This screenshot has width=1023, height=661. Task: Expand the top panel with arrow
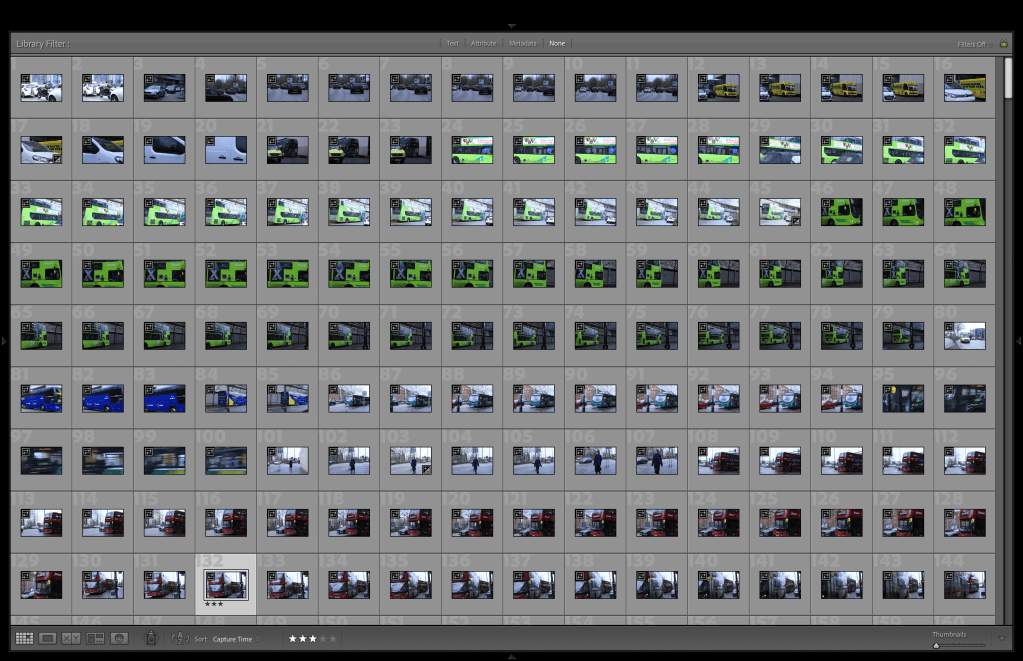click(512, 25)
